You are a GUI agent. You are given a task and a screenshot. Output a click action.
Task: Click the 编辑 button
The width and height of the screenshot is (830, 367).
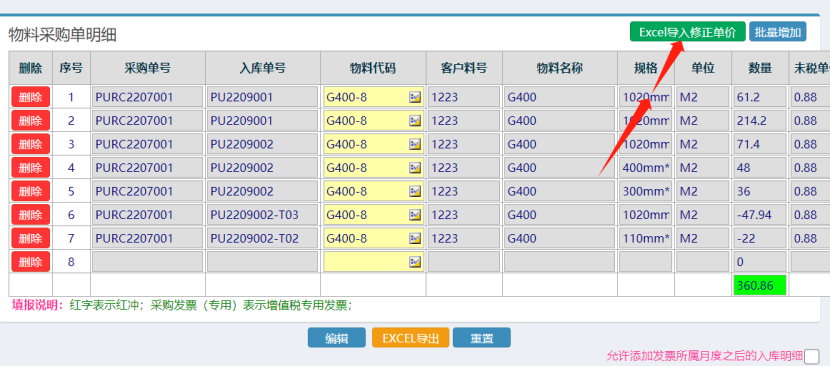337,338
